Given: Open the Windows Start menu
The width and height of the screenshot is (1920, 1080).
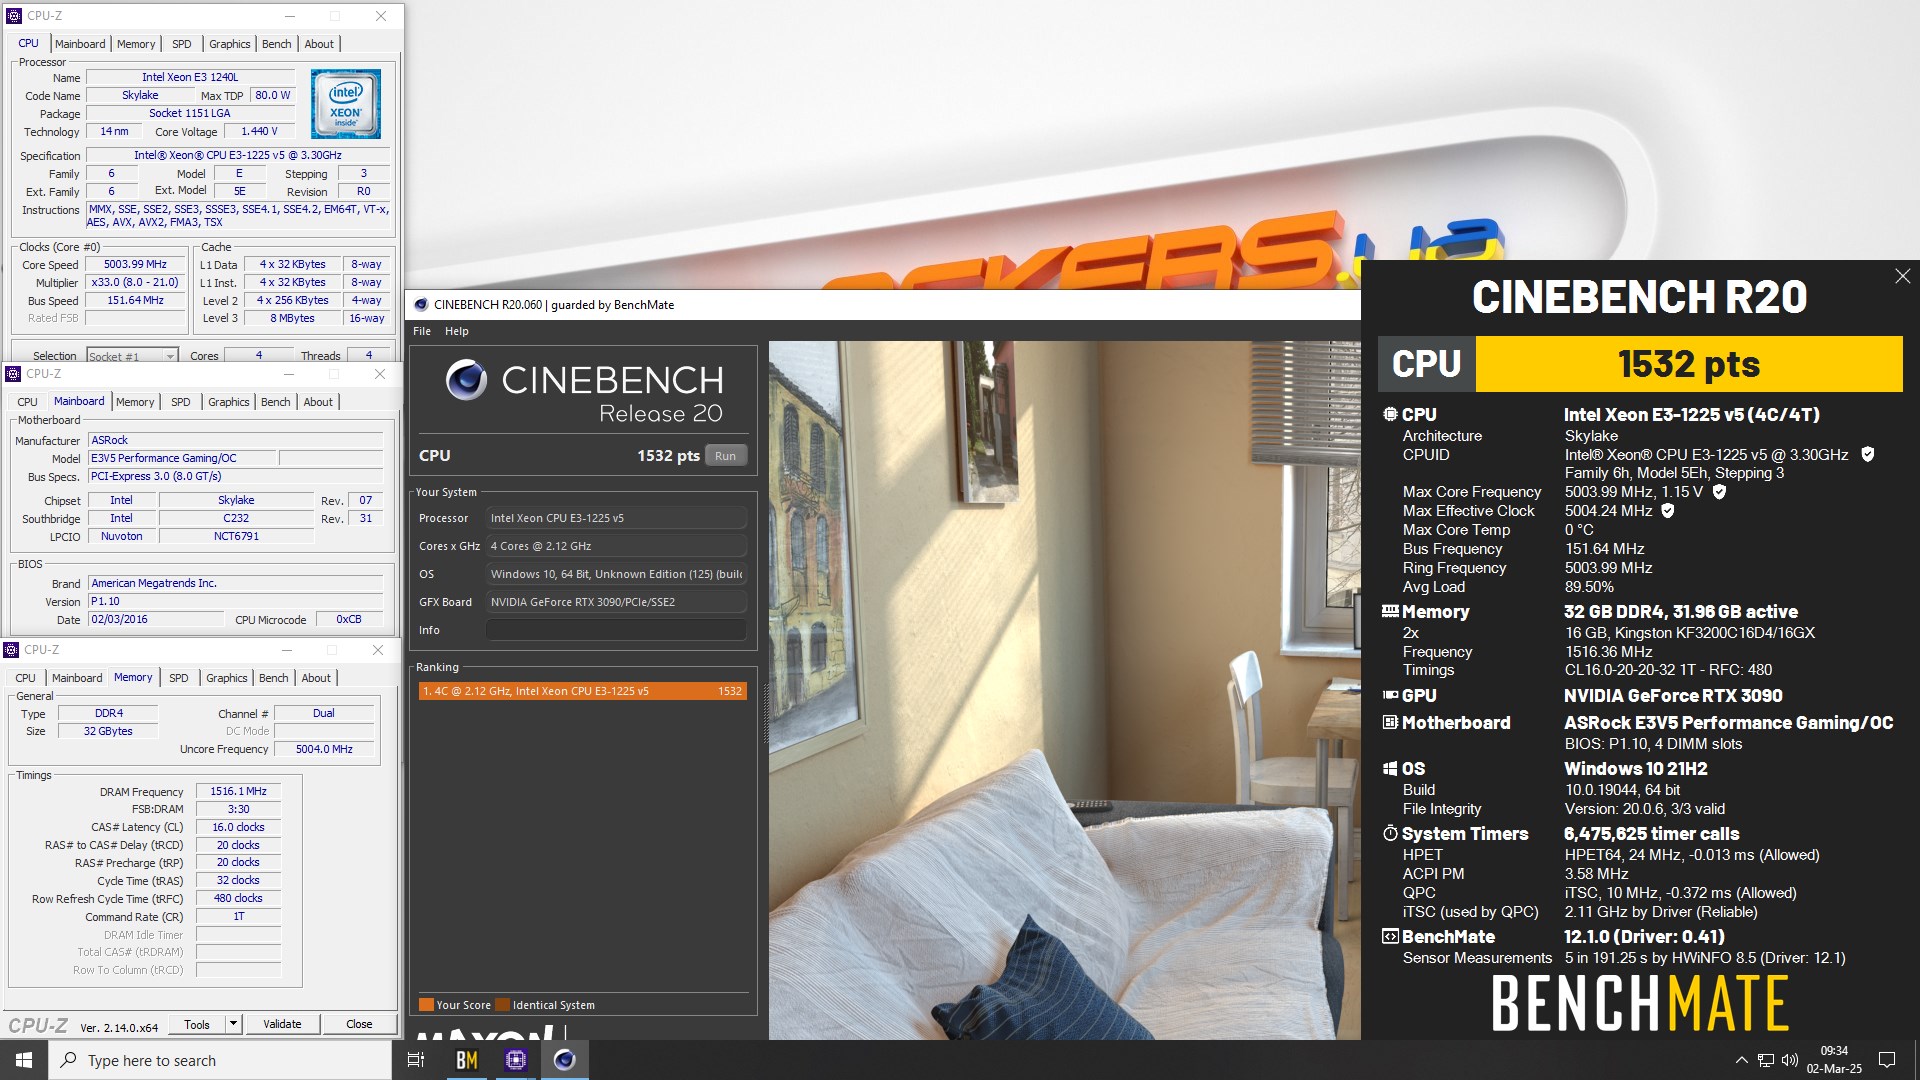Looking at the screenshot, I should [x=24, y=1060].
